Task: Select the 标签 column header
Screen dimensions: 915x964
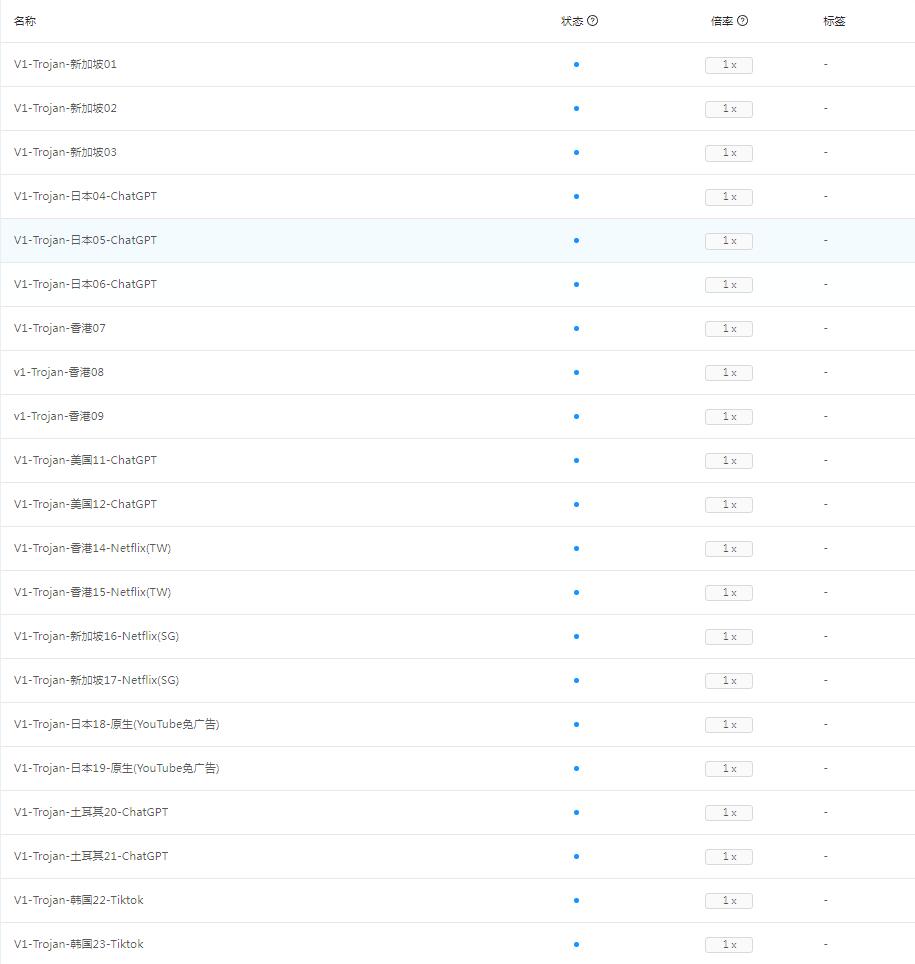Action: (834, 21)
